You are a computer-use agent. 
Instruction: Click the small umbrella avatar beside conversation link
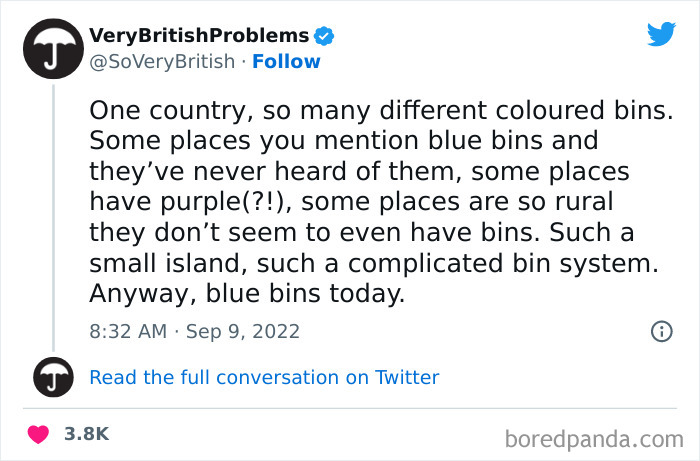click(54, 377)
